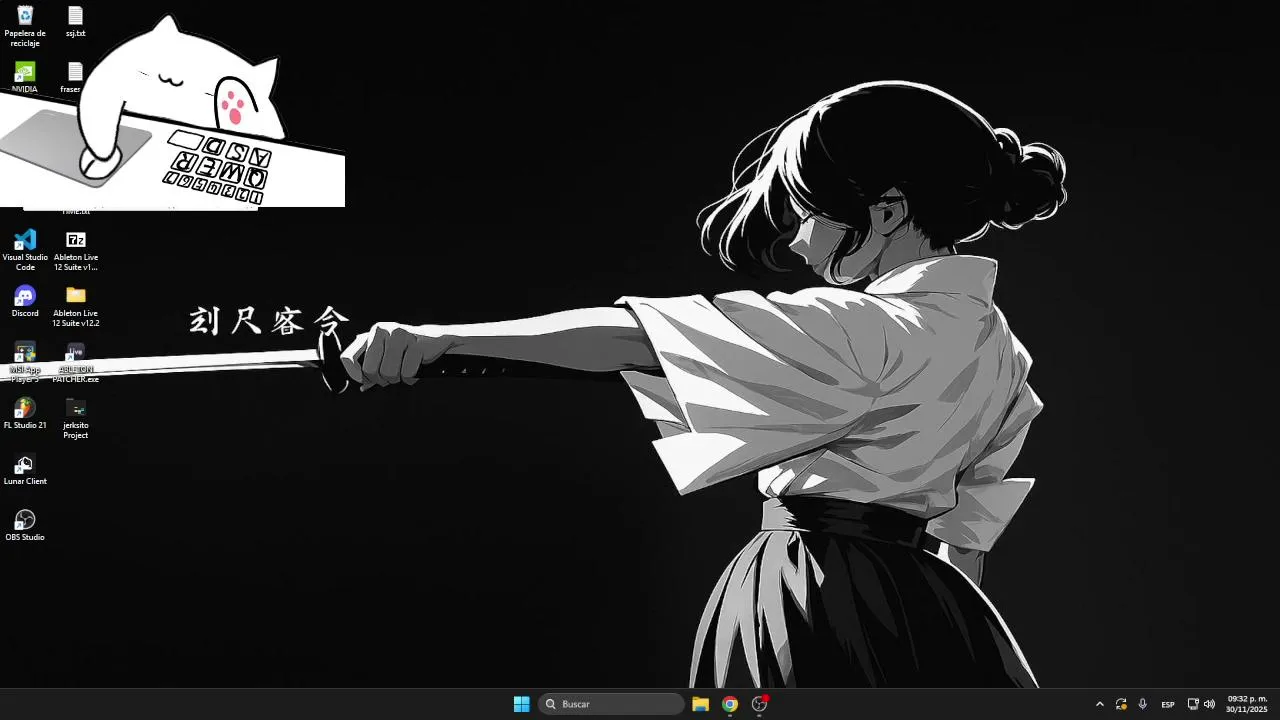Open the Windows Start menu
This screenshot has height=720, width=1280.
pos(521,704)
